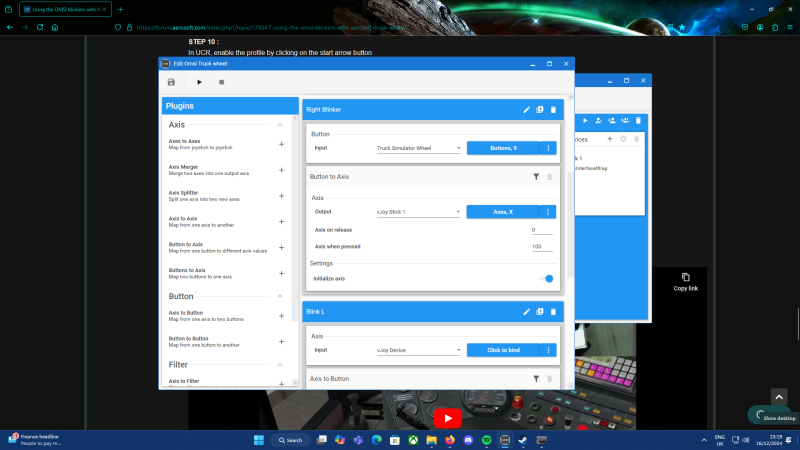Open more options beside Click to bind
Image resolution: width=800 pixels, height=450 pixels.
click(548, 350)
